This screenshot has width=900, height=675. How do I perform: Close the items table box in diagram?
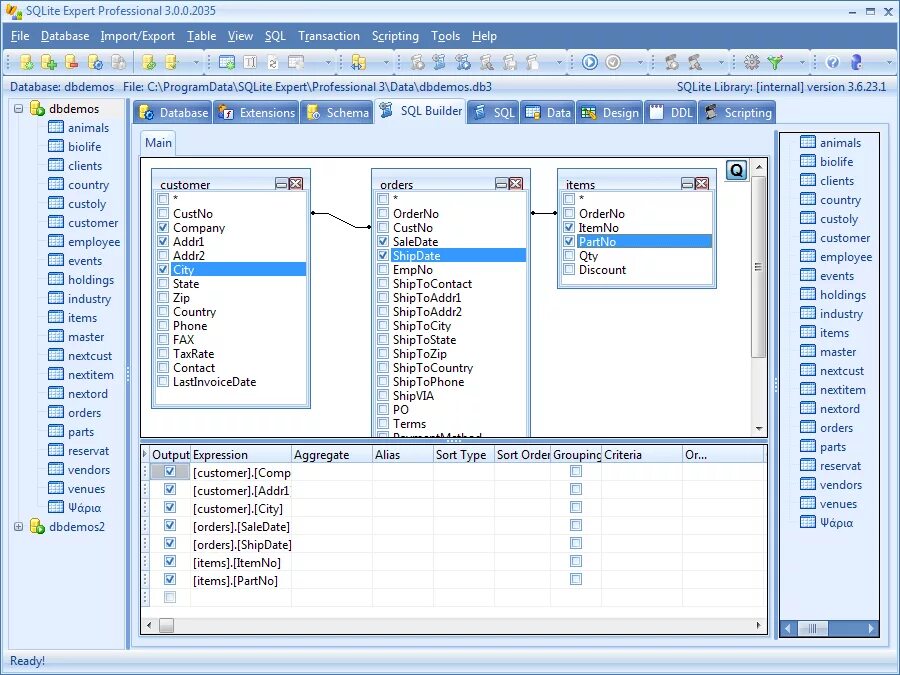pyautogui.click(x=701, y=184)
